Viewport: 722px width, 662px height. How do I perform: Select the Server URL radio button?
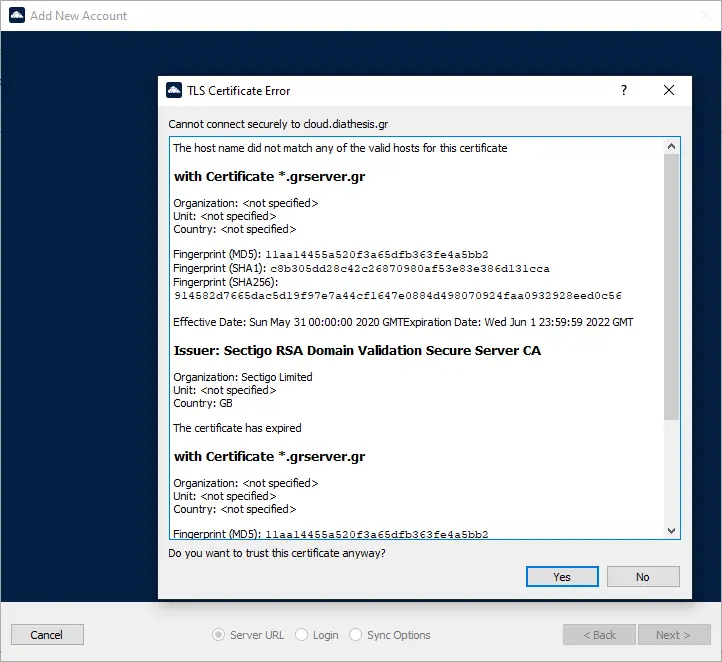point(219,635)
